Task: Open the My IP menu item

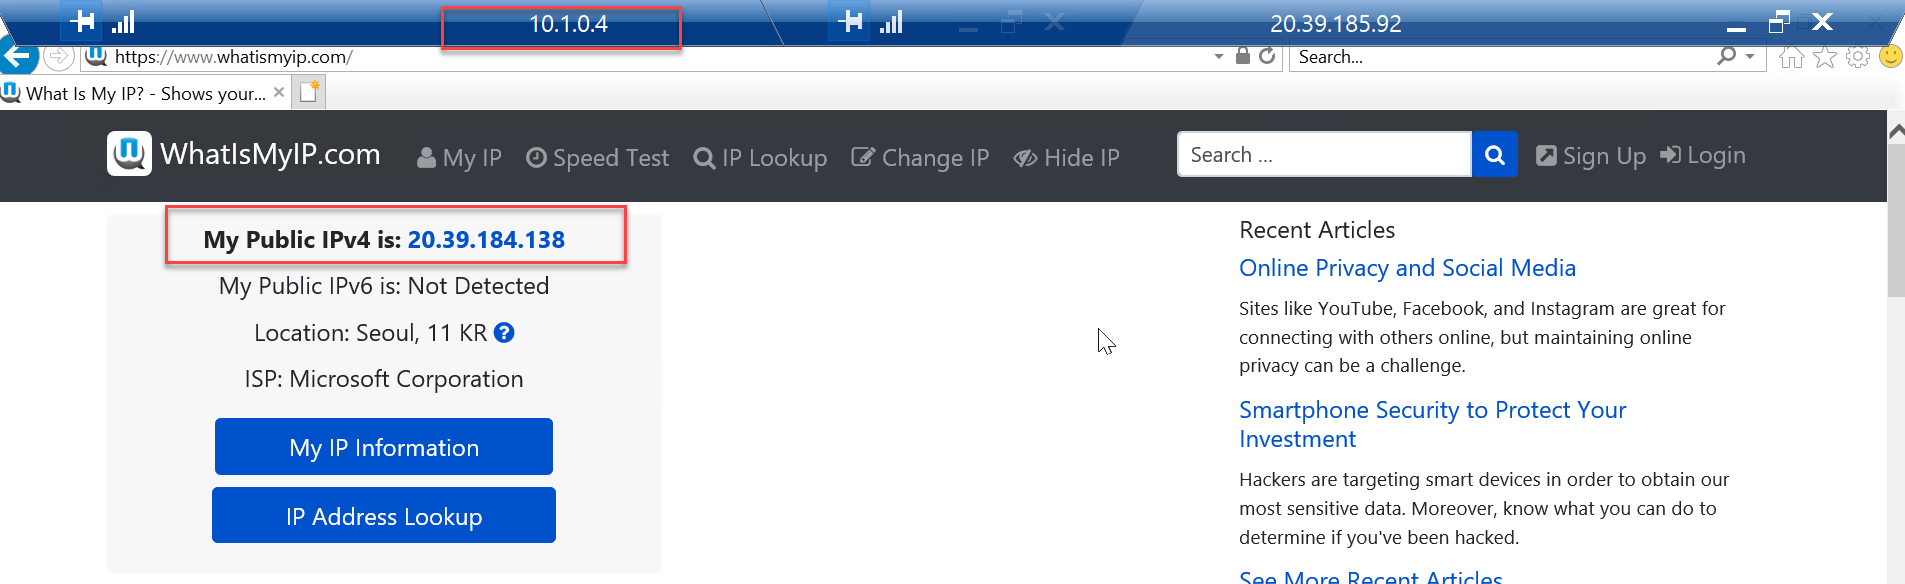Action: tap(459, 158)
